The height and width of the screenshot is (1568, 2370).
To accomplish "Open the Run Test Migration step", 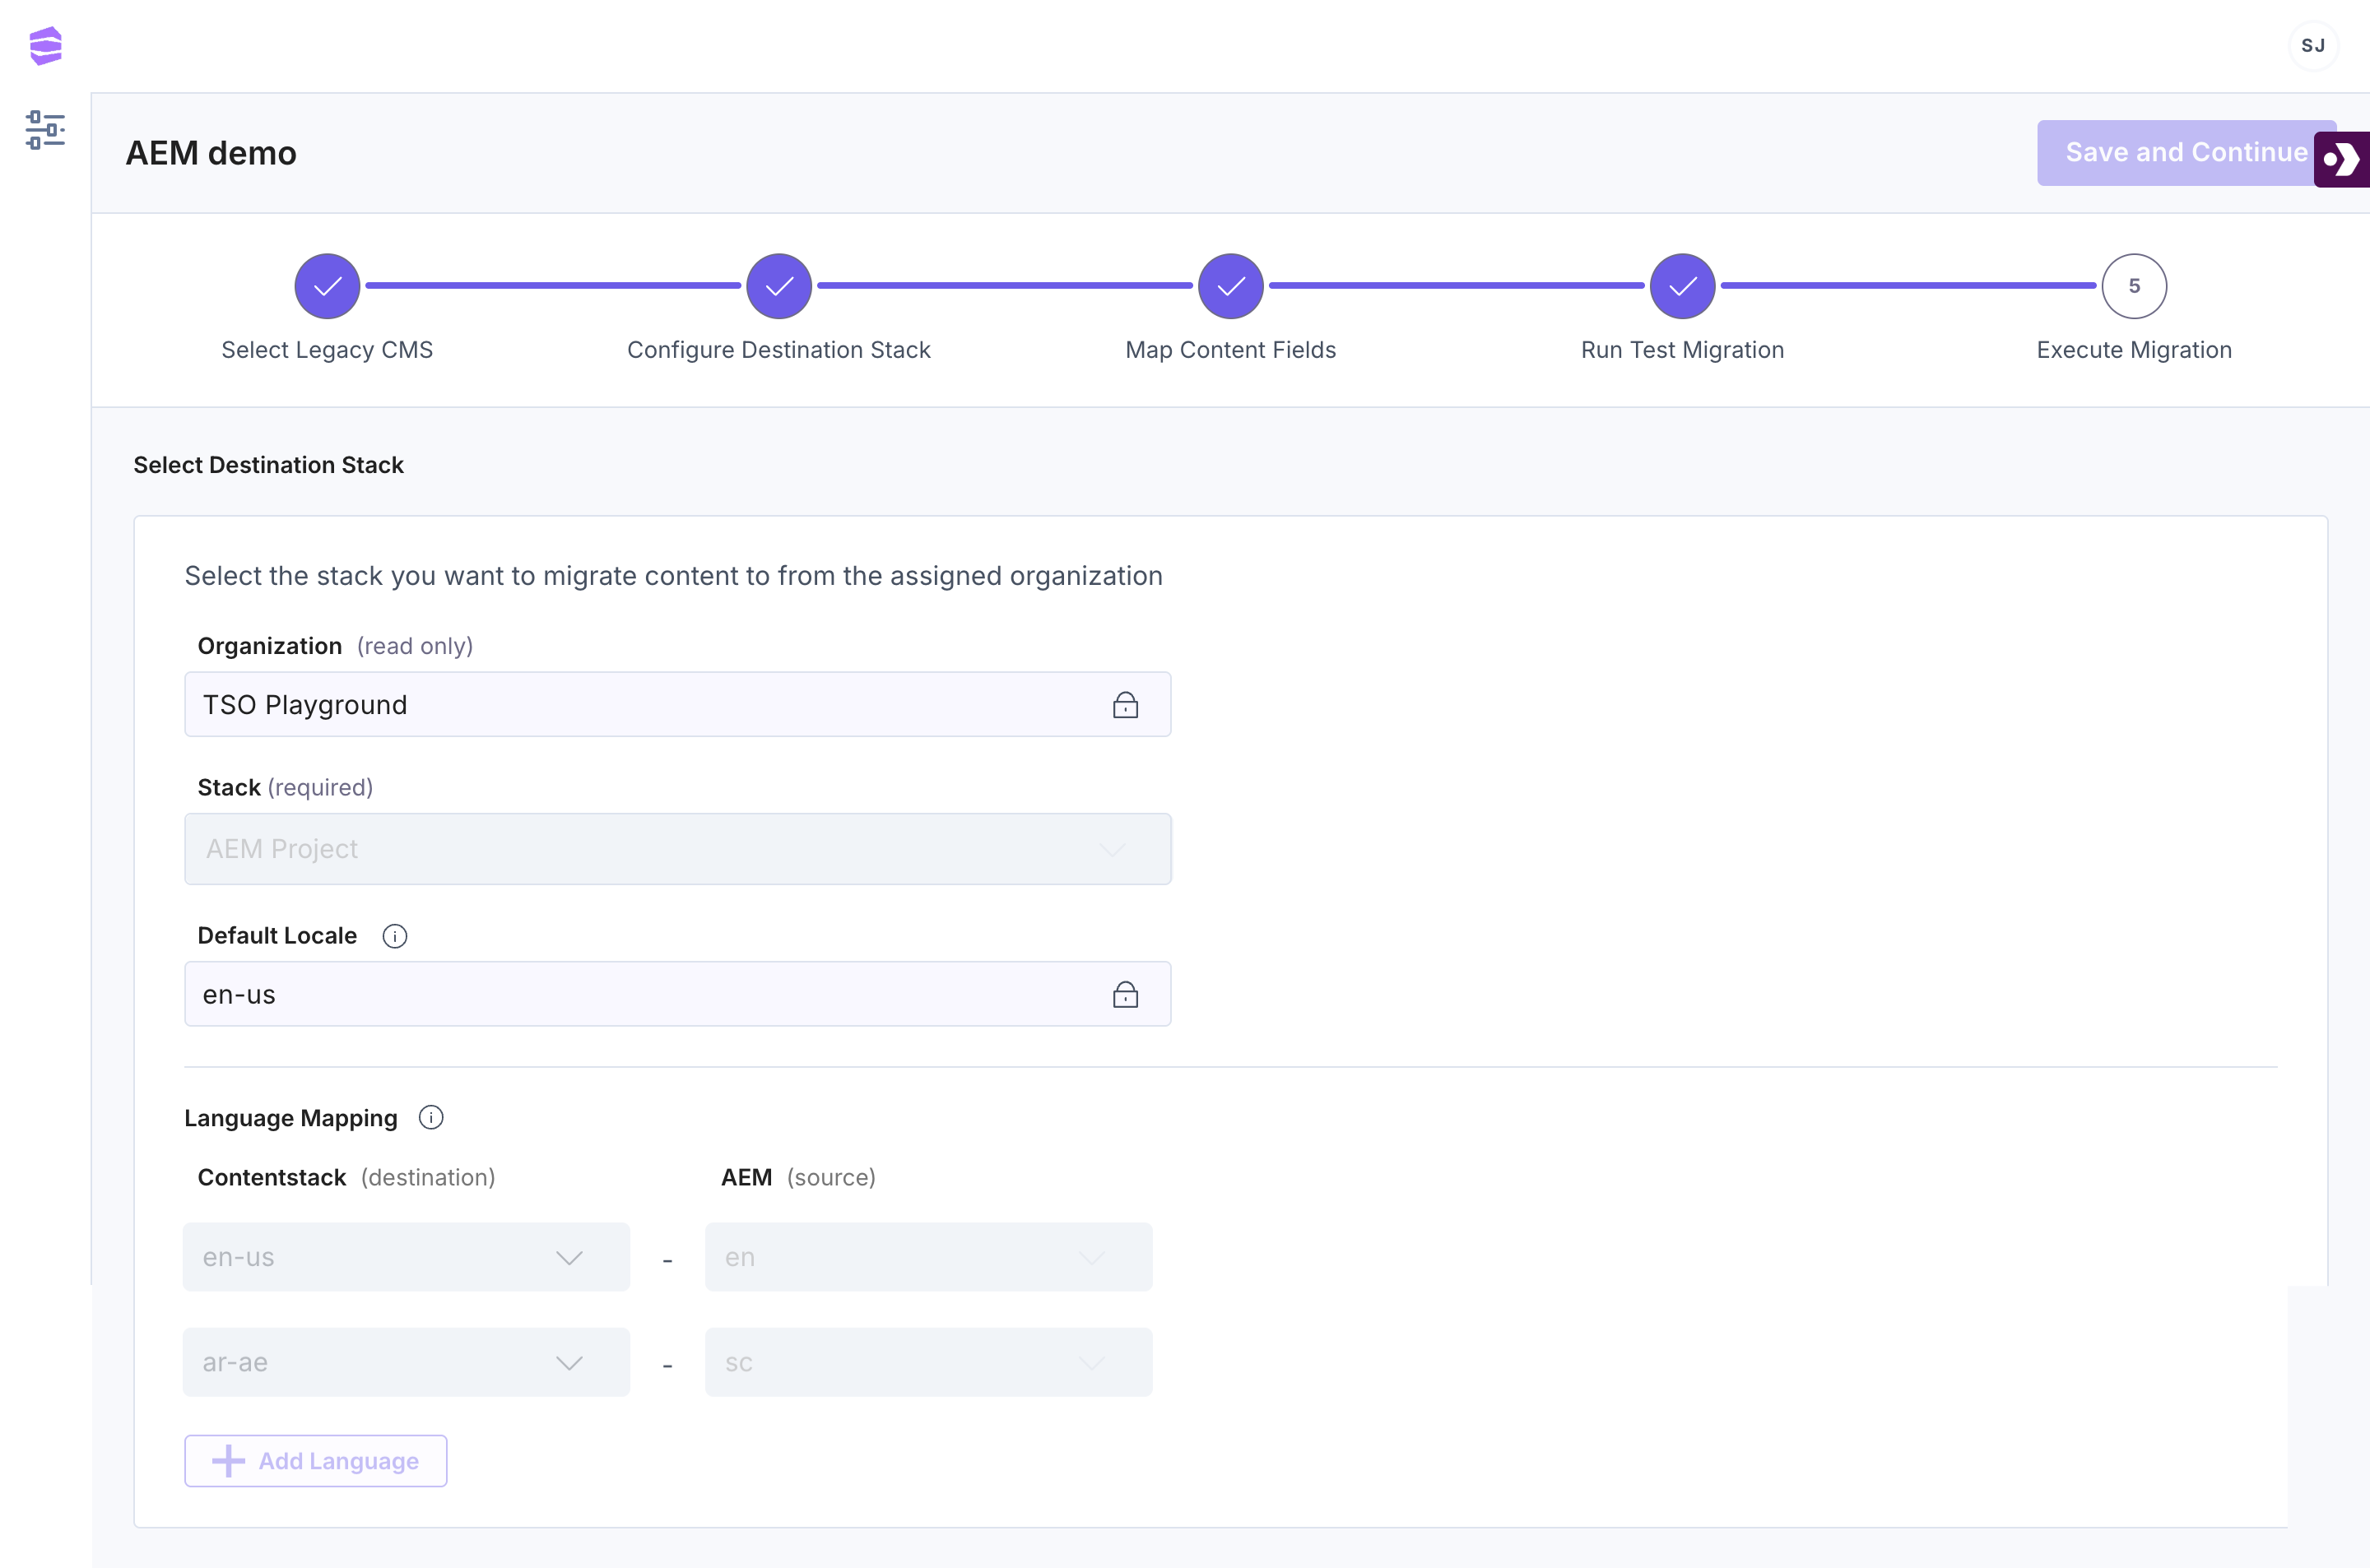I will (1682, 286).
